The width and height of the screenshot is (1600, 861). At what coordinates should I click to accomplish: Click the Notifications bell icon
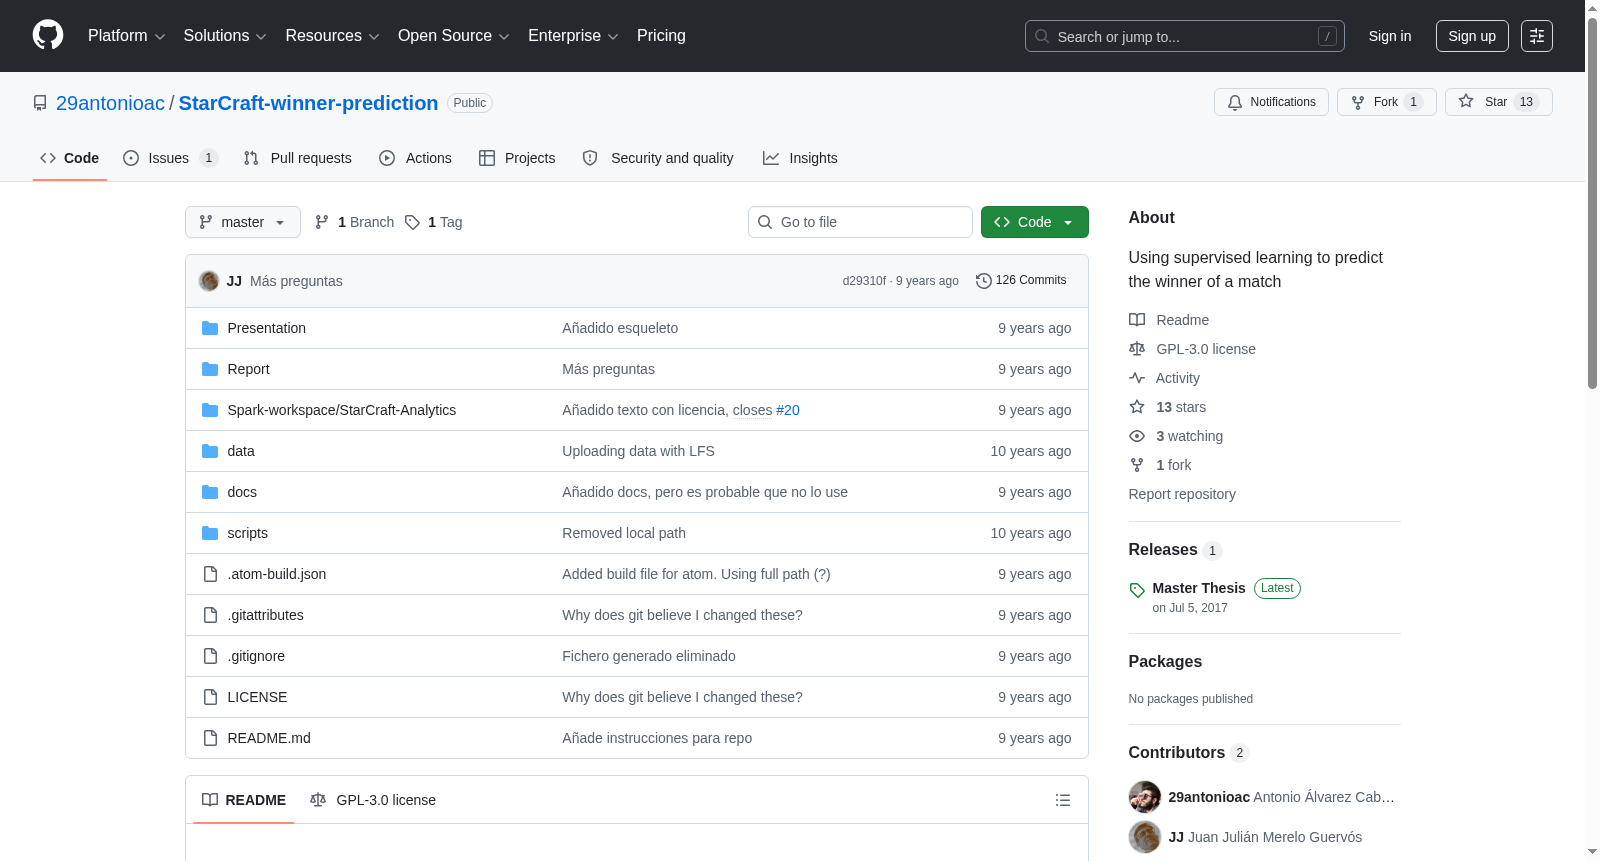1235,102
